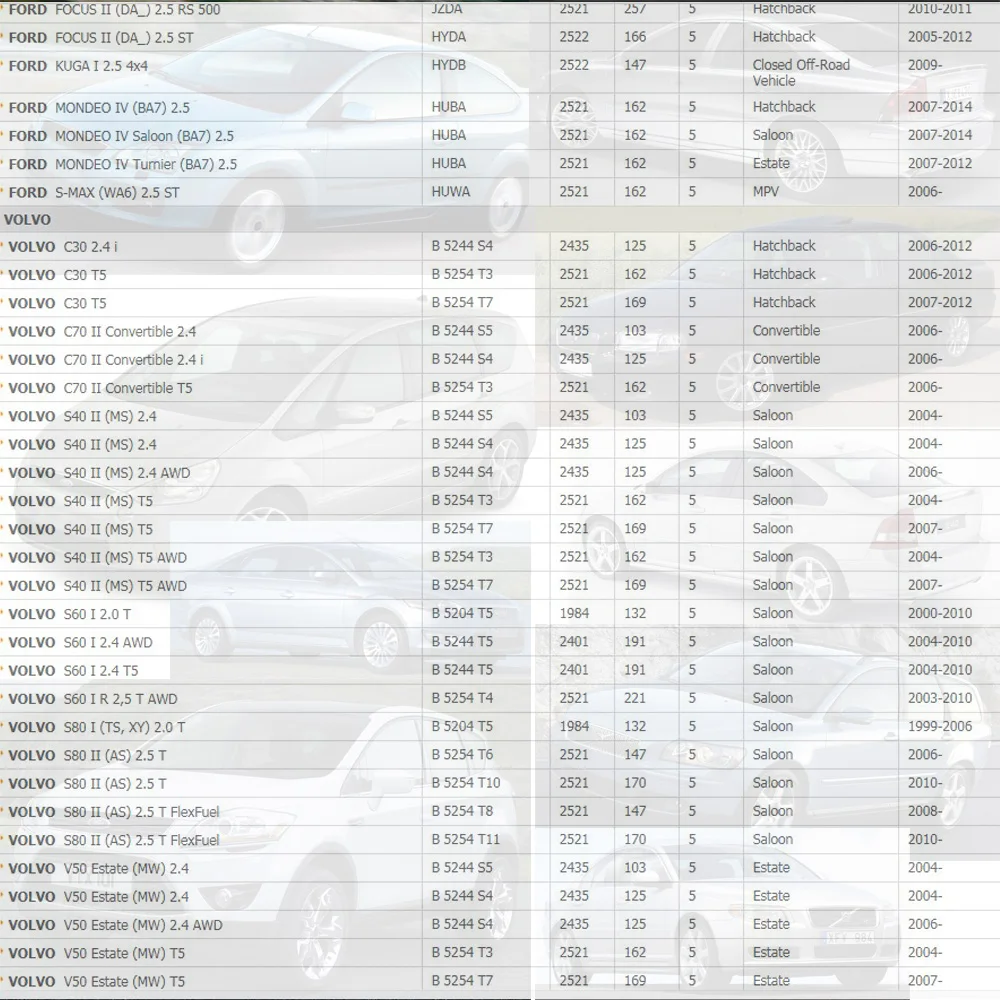Click '2401' in S60 I 2.4 AWD row
The height and width of the screenshot is (1000, 1000).
[574, 642]
